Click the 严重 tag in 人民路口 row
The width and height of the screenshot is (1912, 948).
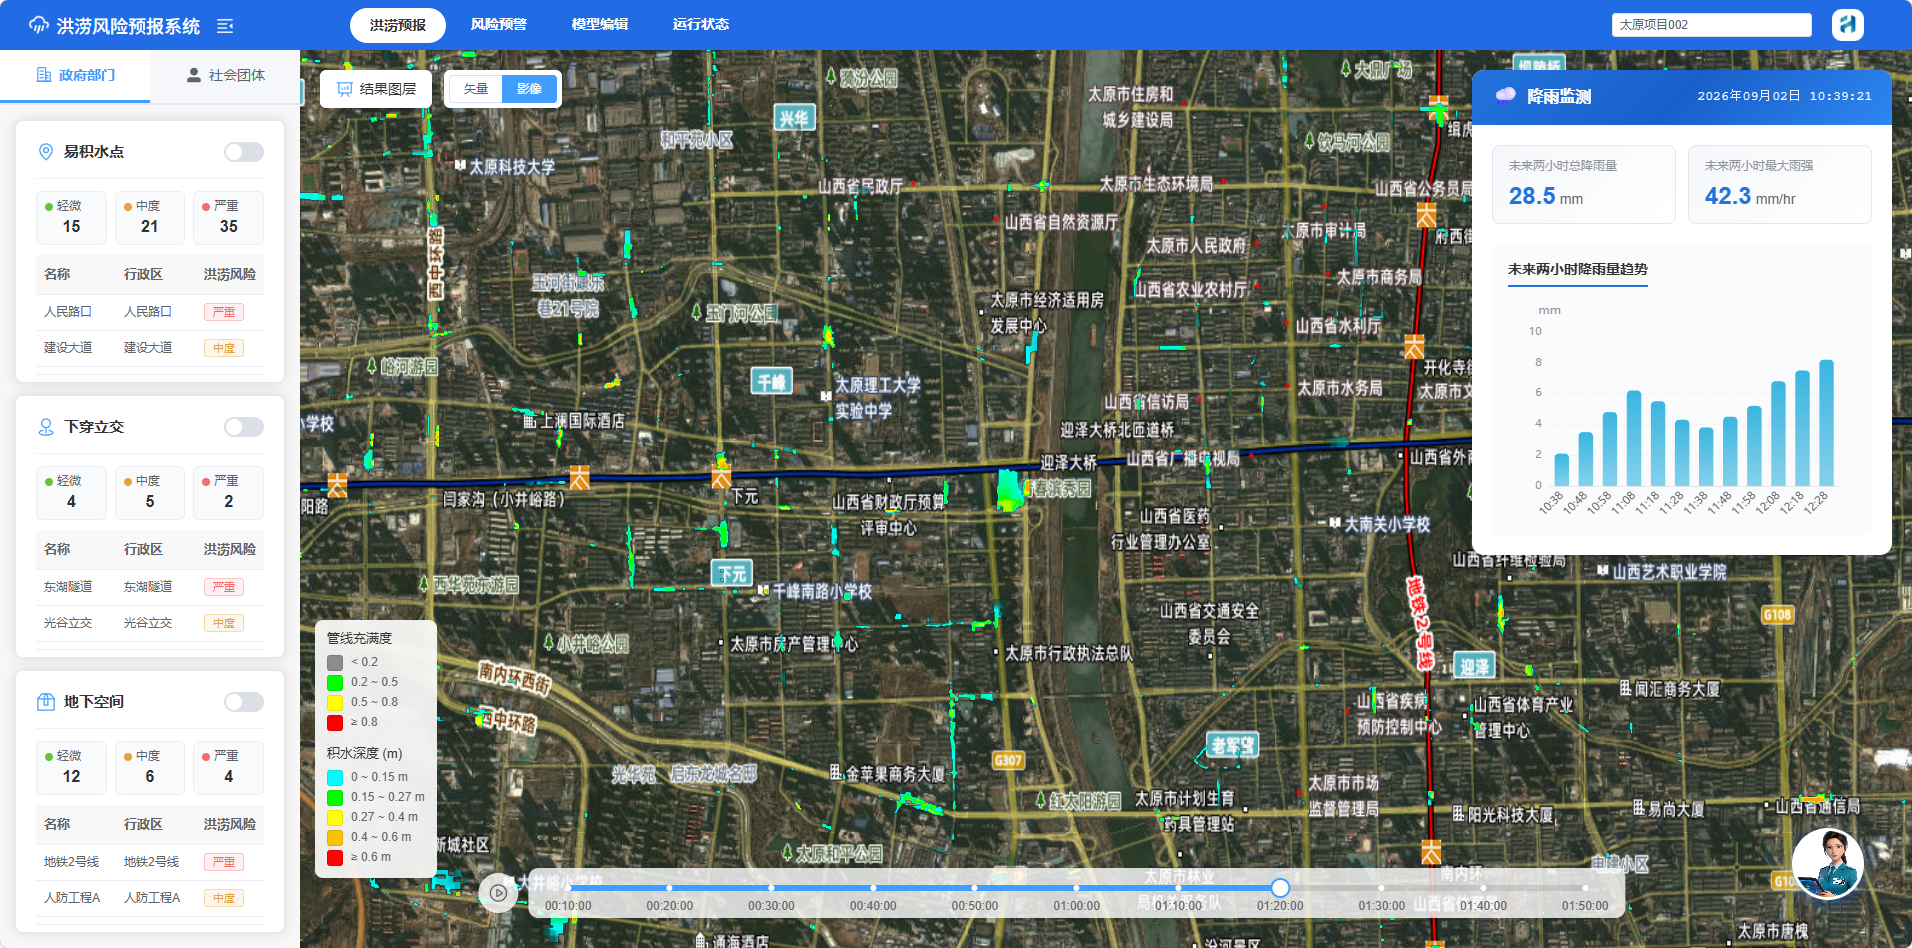point(224,312)
